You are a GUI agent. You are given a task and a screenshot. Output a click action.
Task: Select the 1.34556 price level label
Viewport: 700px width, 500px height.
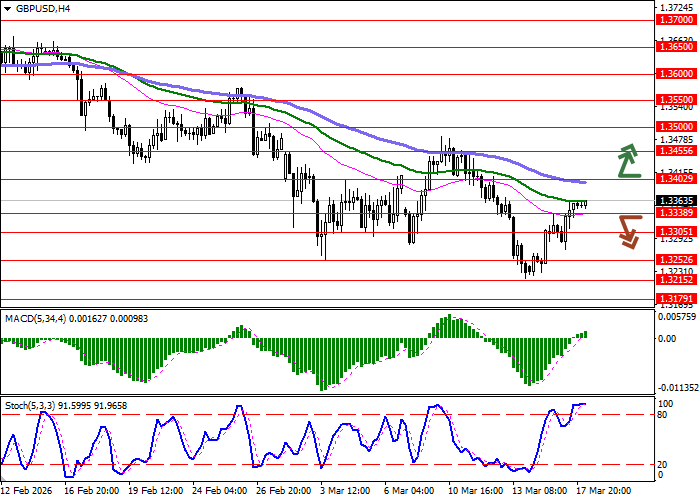(x=676, y=151)
